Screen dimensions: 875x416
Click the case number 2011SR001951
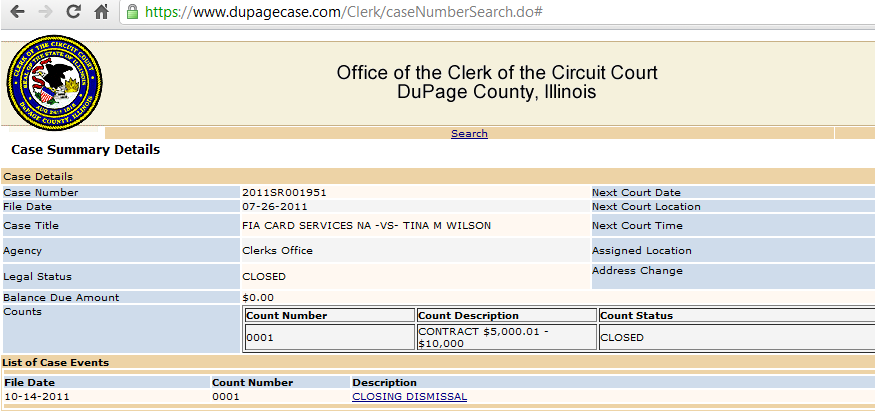[284, 193]
